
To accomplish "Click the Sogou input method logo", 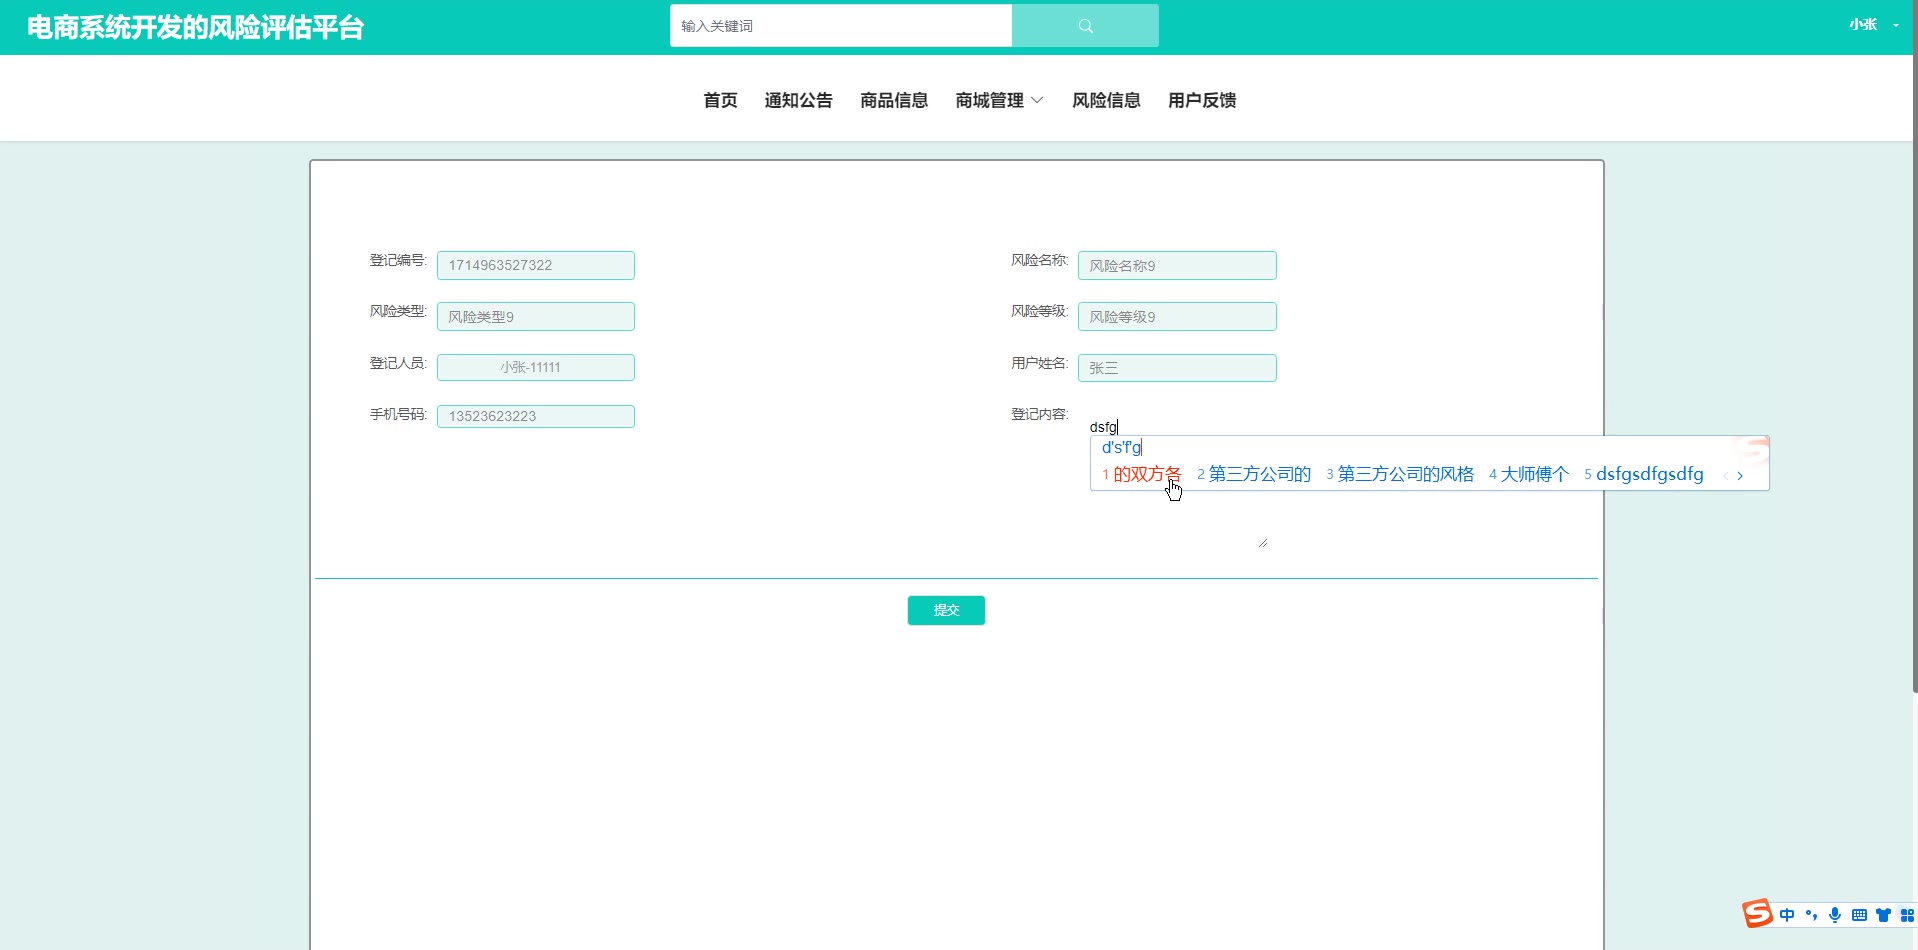I will pyautogui.click(x=1756, y=914).
